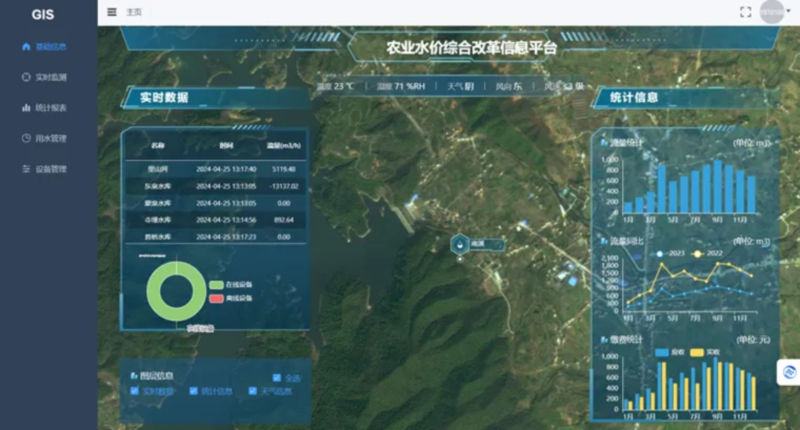
Task: Select the 东泉水库 row in data table
Action: click(x=215, y=186)
